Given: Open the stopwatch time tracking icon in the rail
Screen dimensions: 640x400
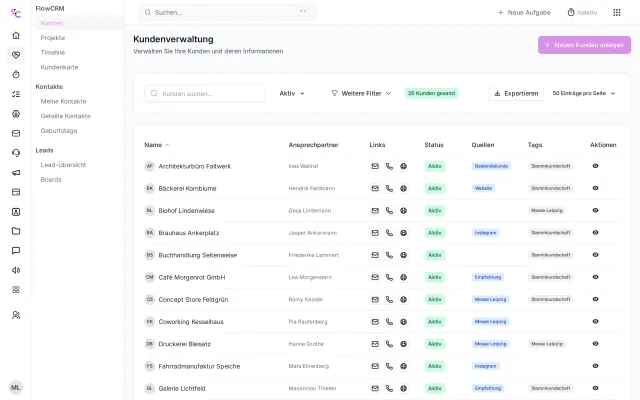Looking at the screenshot, I should pyautogui.click(x=16, y=75).
